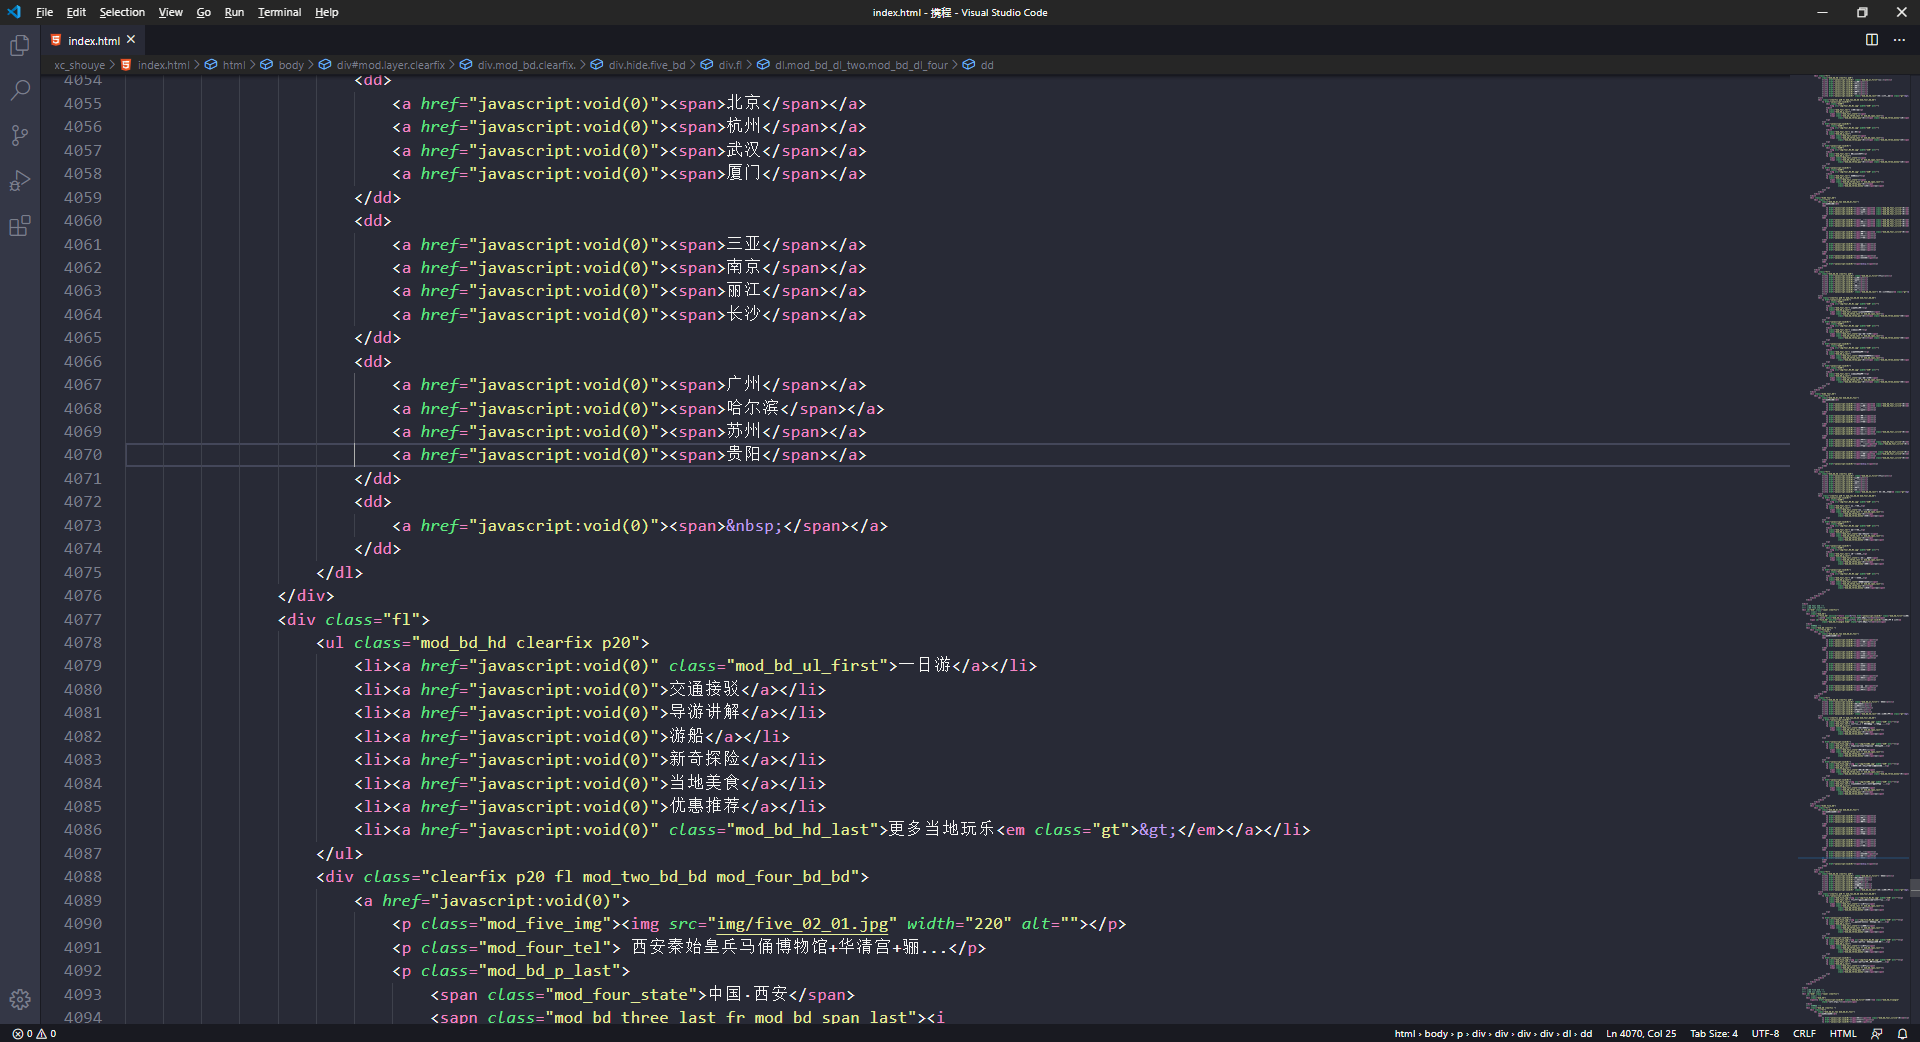Change the UTF-8 encoding

pos(1765,1034)
